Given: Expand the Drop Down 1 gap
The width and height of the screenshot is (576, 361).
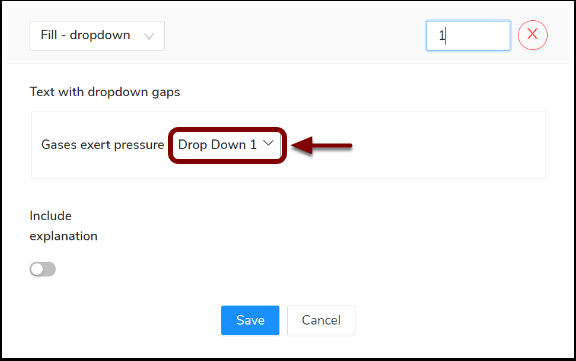Looking at the screenshot, I should click(x=227, y=145).
